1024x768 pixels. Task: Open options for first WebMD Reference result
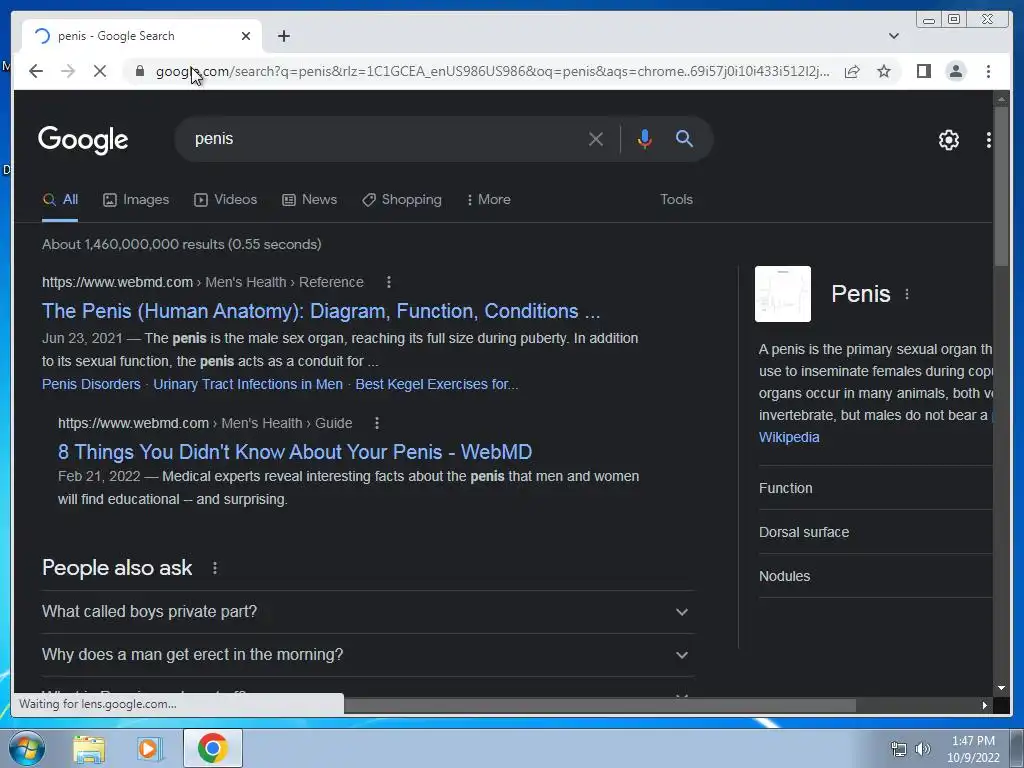coord(389,282)
